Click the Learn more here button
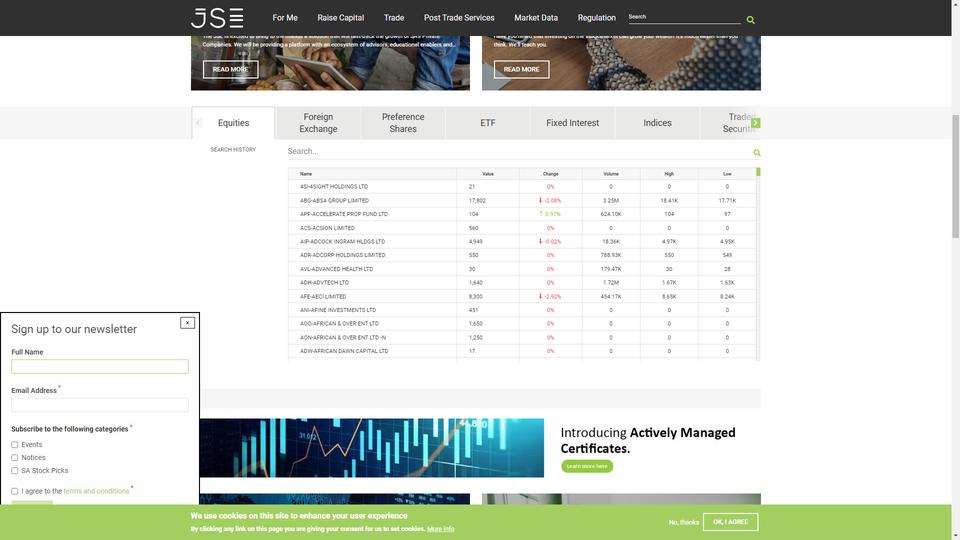Viewport: 960px width, 540px height. tap(587, 467)
